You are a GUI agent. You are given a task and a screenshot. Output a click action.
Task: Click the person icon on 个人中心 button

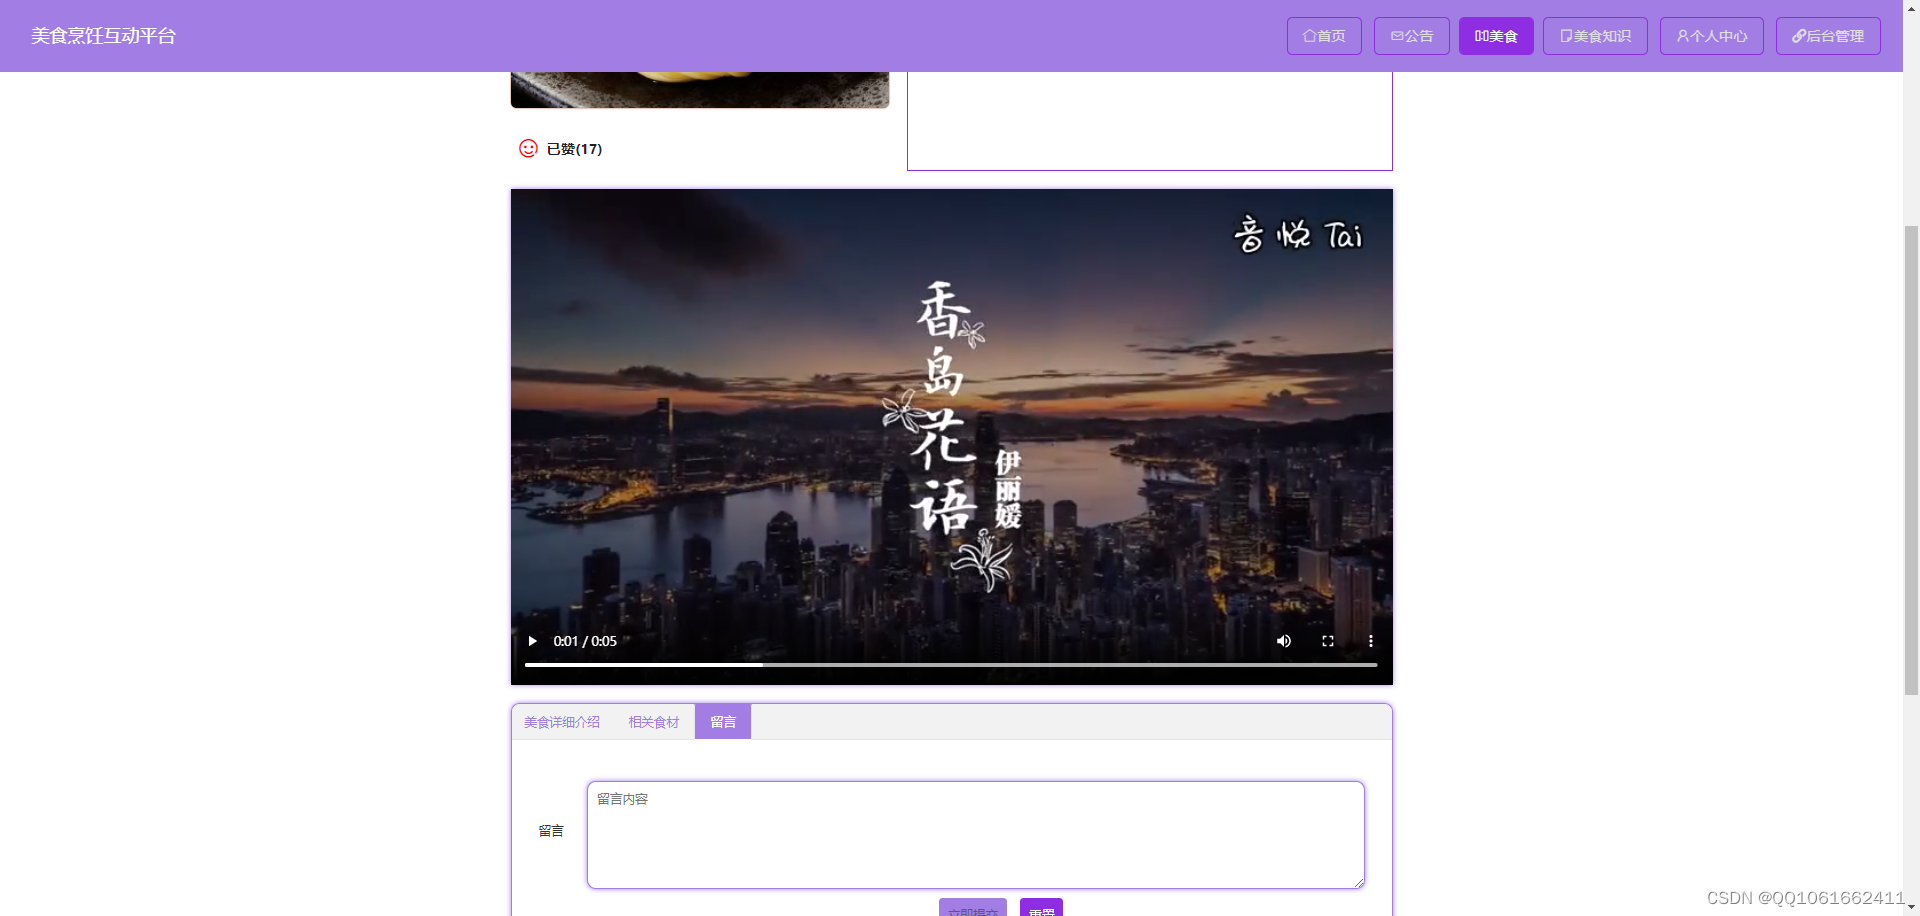1682,36
